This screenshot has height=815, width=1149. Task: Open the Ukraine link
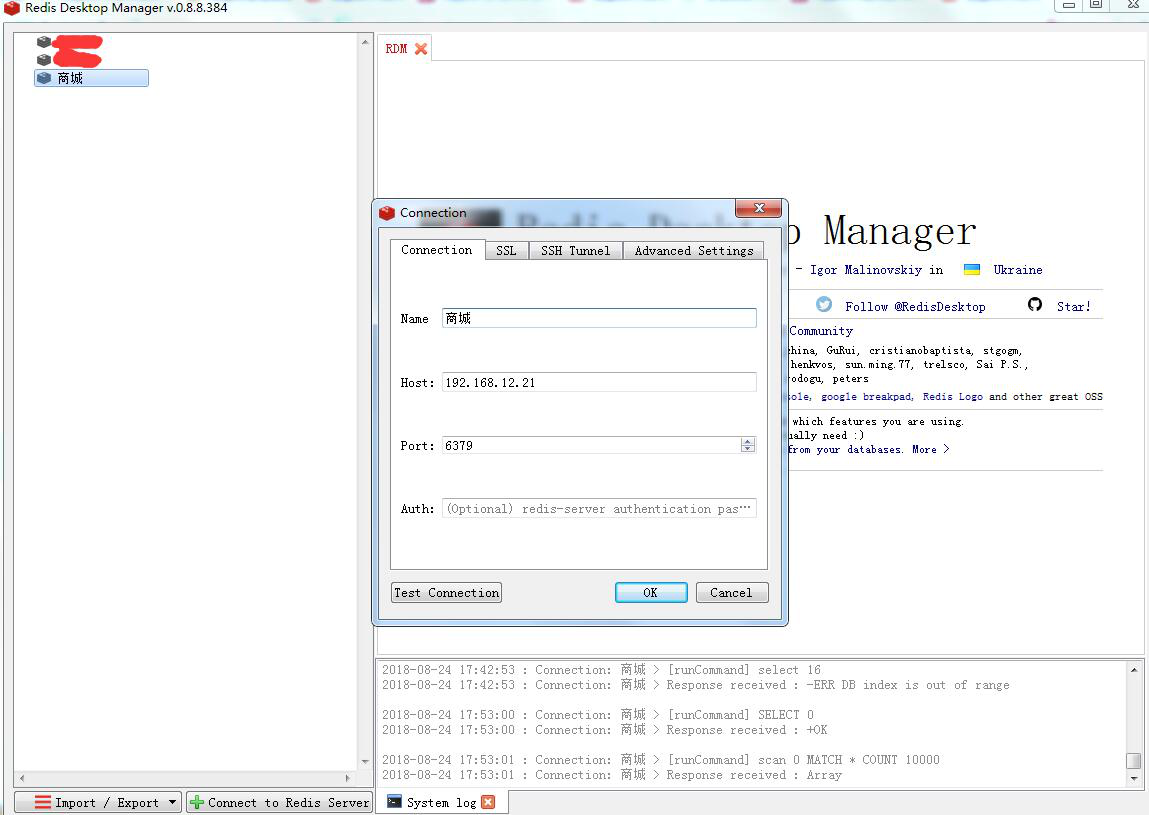click(x=1018, y=270)
